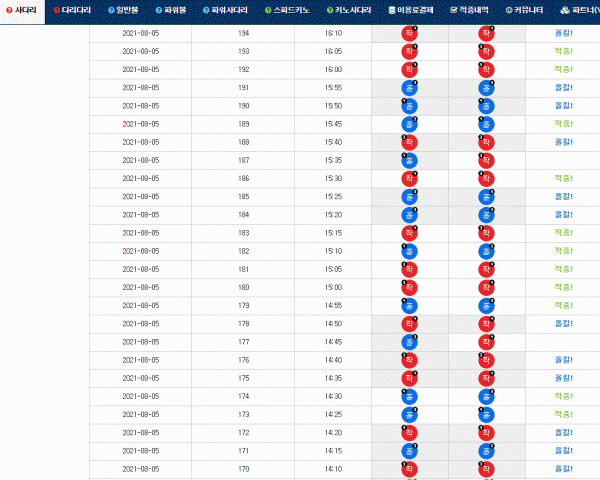Open the 파워사다리 menu item

(225, 10)
